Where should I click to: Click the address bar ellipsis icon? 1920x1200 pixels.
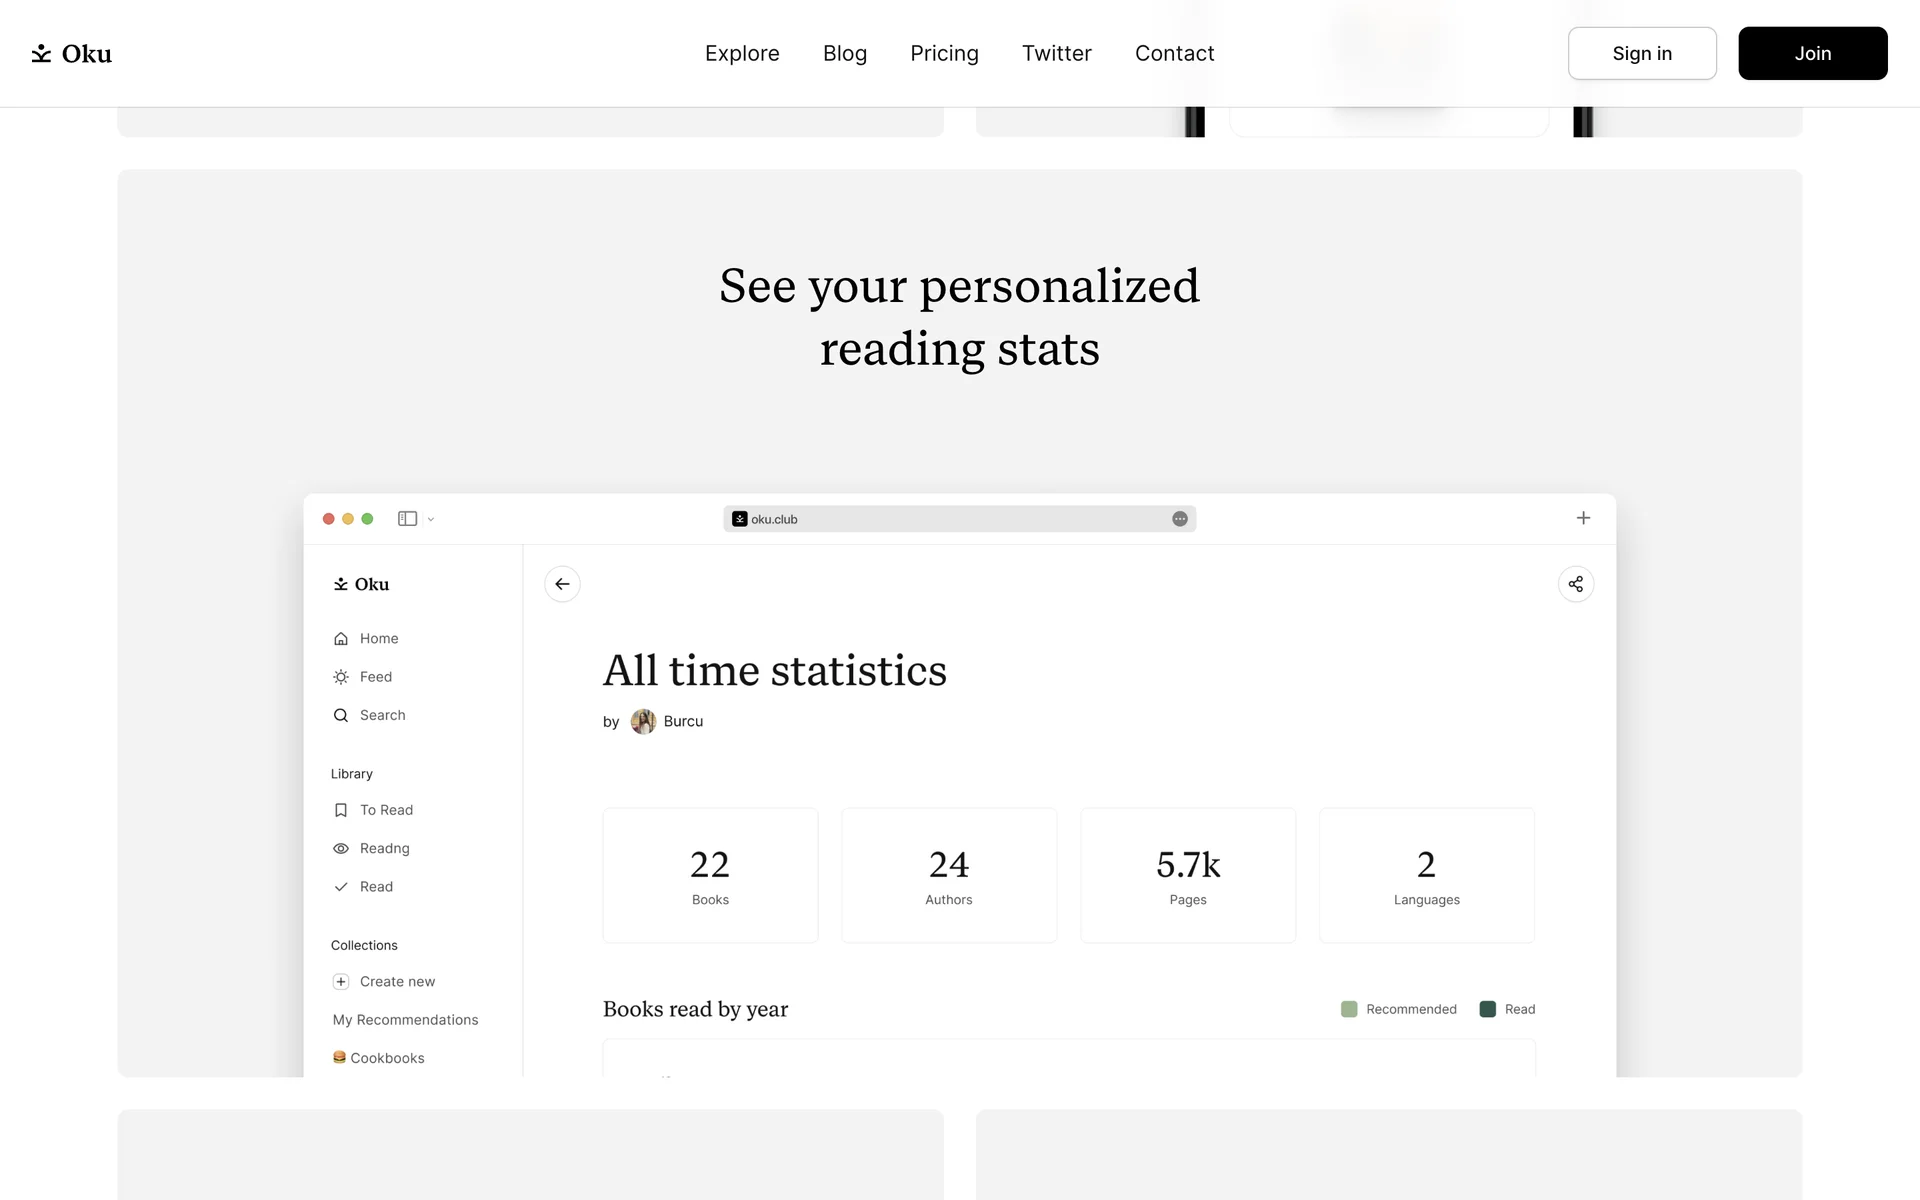coord(1180,519)
